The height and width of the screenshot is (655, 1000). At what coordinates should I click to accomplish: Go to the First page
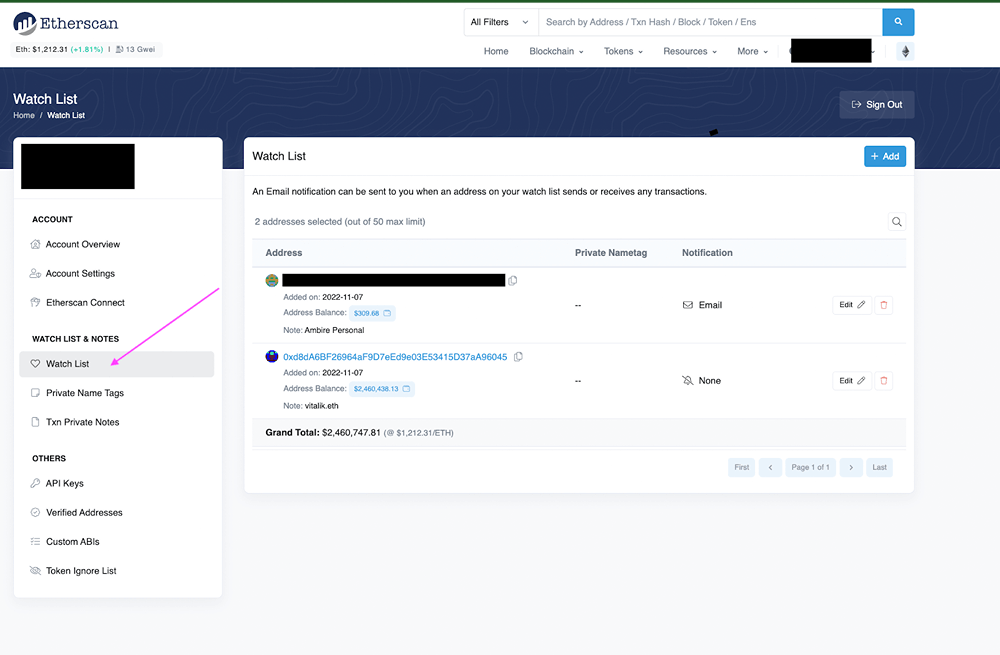pos(742,467)
